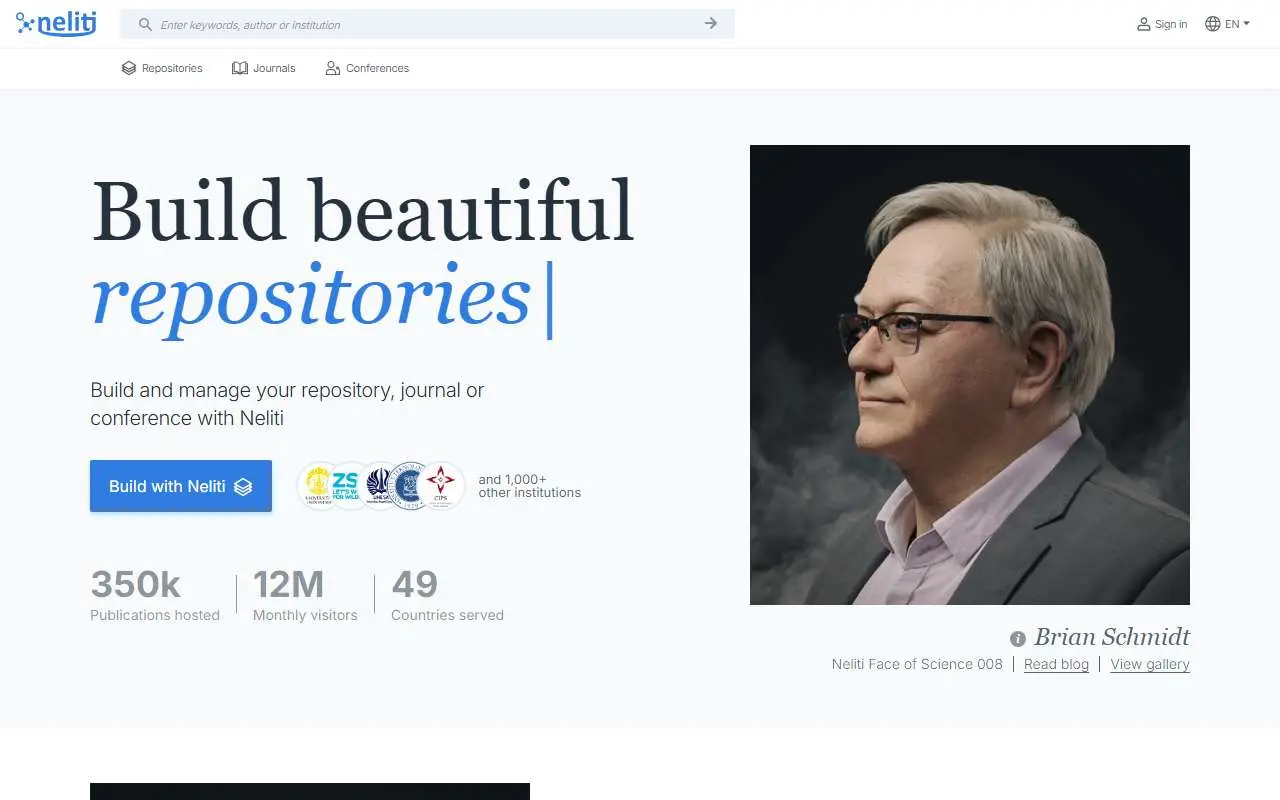Click the search magnifier icon
This screenshot has height=800, width=1280.
pyautogui.click(x=146, y=24)
